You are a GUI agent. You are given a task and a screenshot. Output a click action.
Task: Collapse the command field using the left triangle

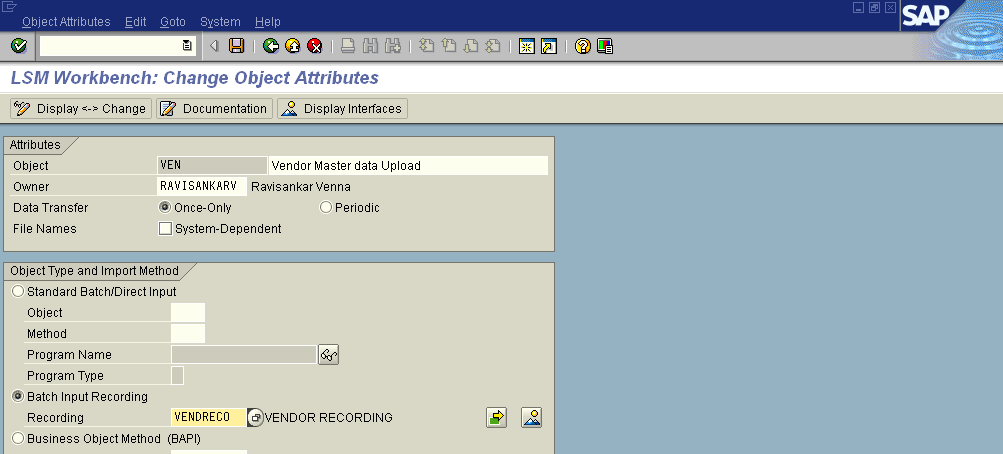click(215, 46)
